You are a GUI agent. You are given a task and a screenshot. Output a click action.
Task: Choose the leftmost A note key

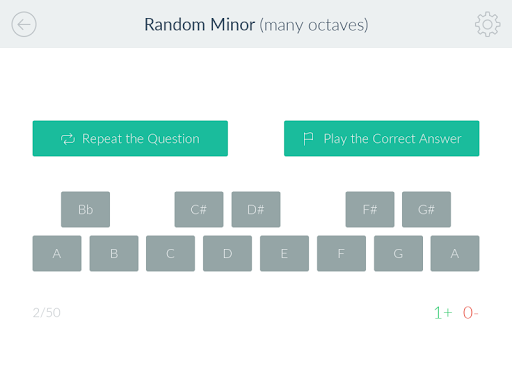click(57, 253)
